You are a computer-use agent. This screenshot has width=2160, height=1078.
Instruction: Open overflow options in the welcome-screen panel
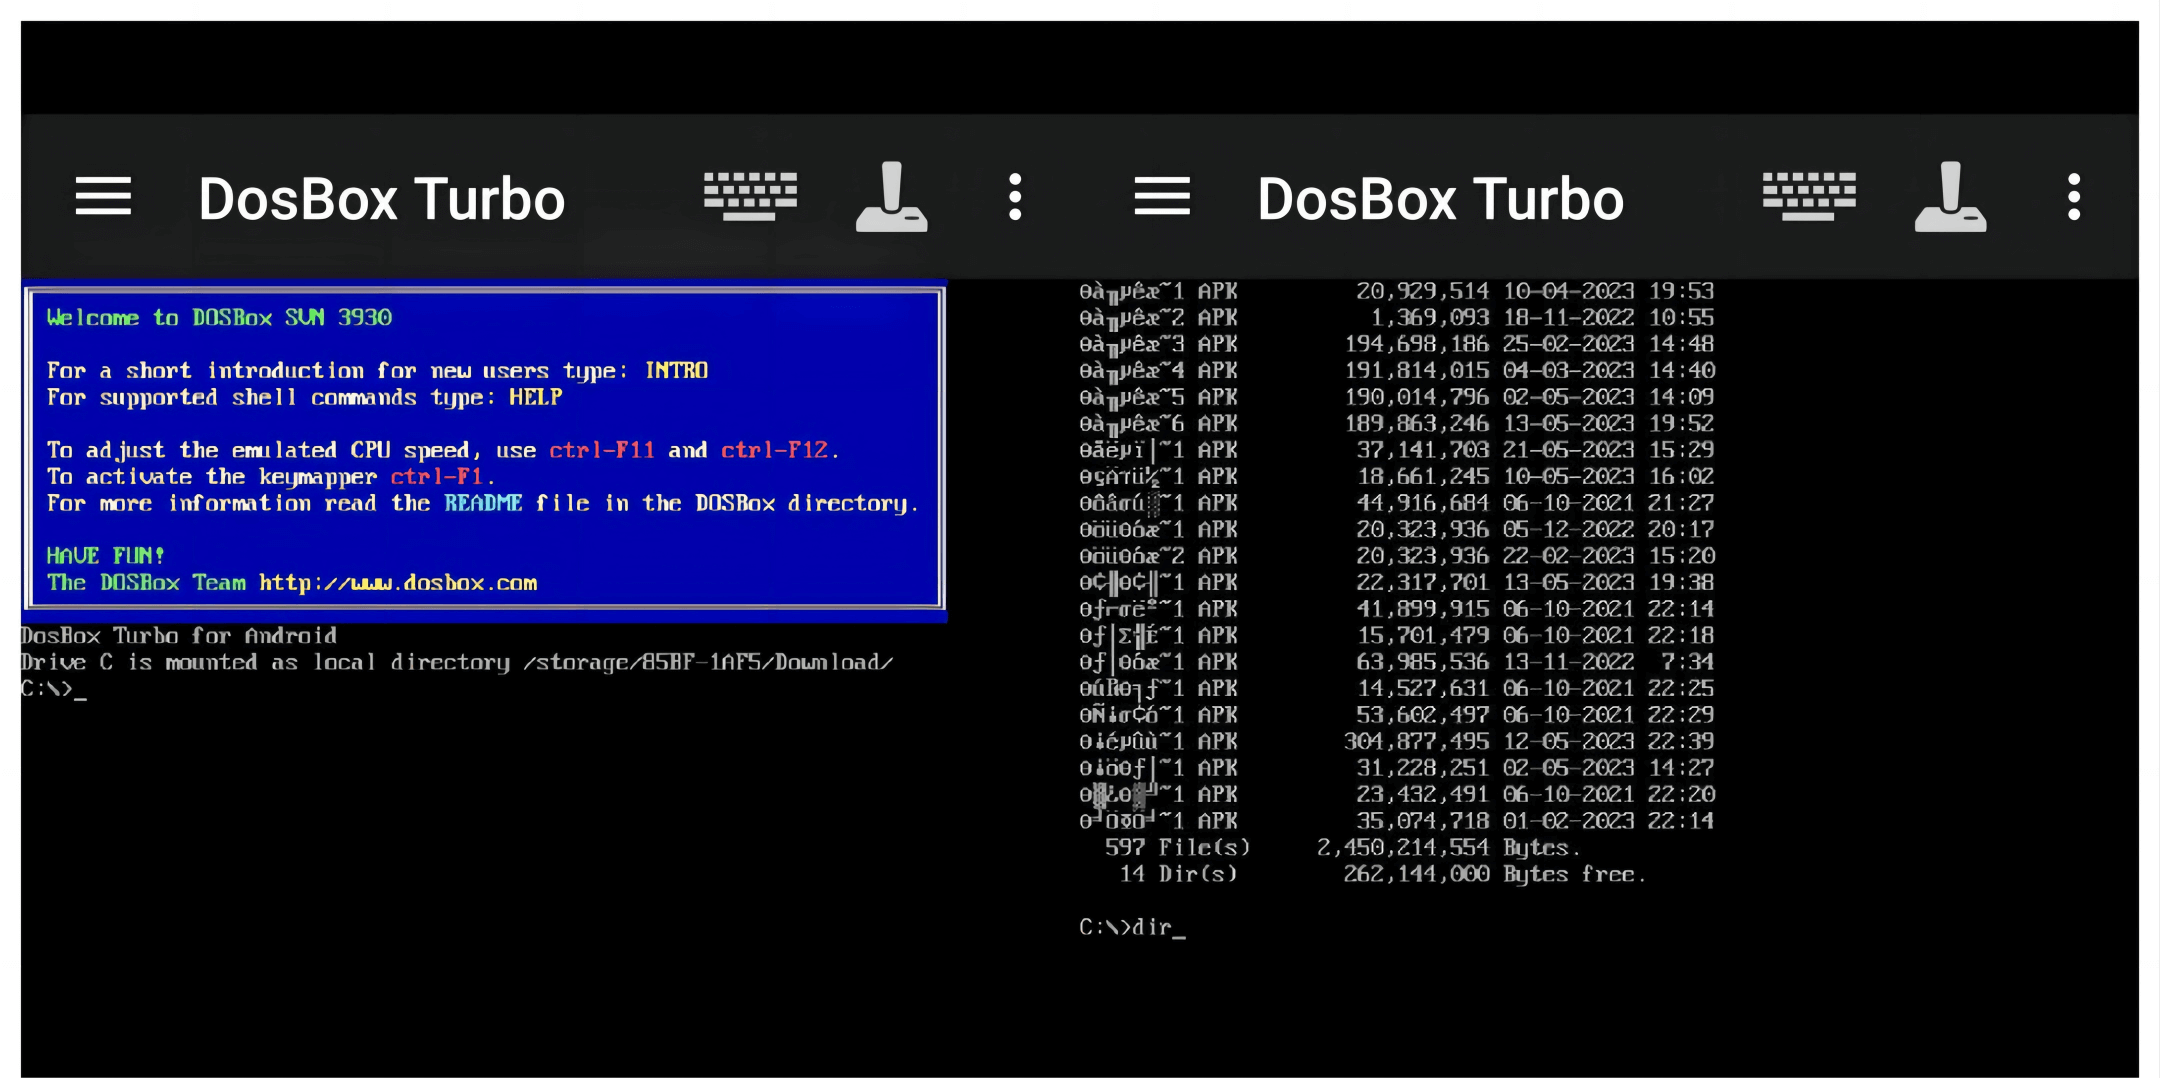pyautogui.click(x=1015, y=196)
